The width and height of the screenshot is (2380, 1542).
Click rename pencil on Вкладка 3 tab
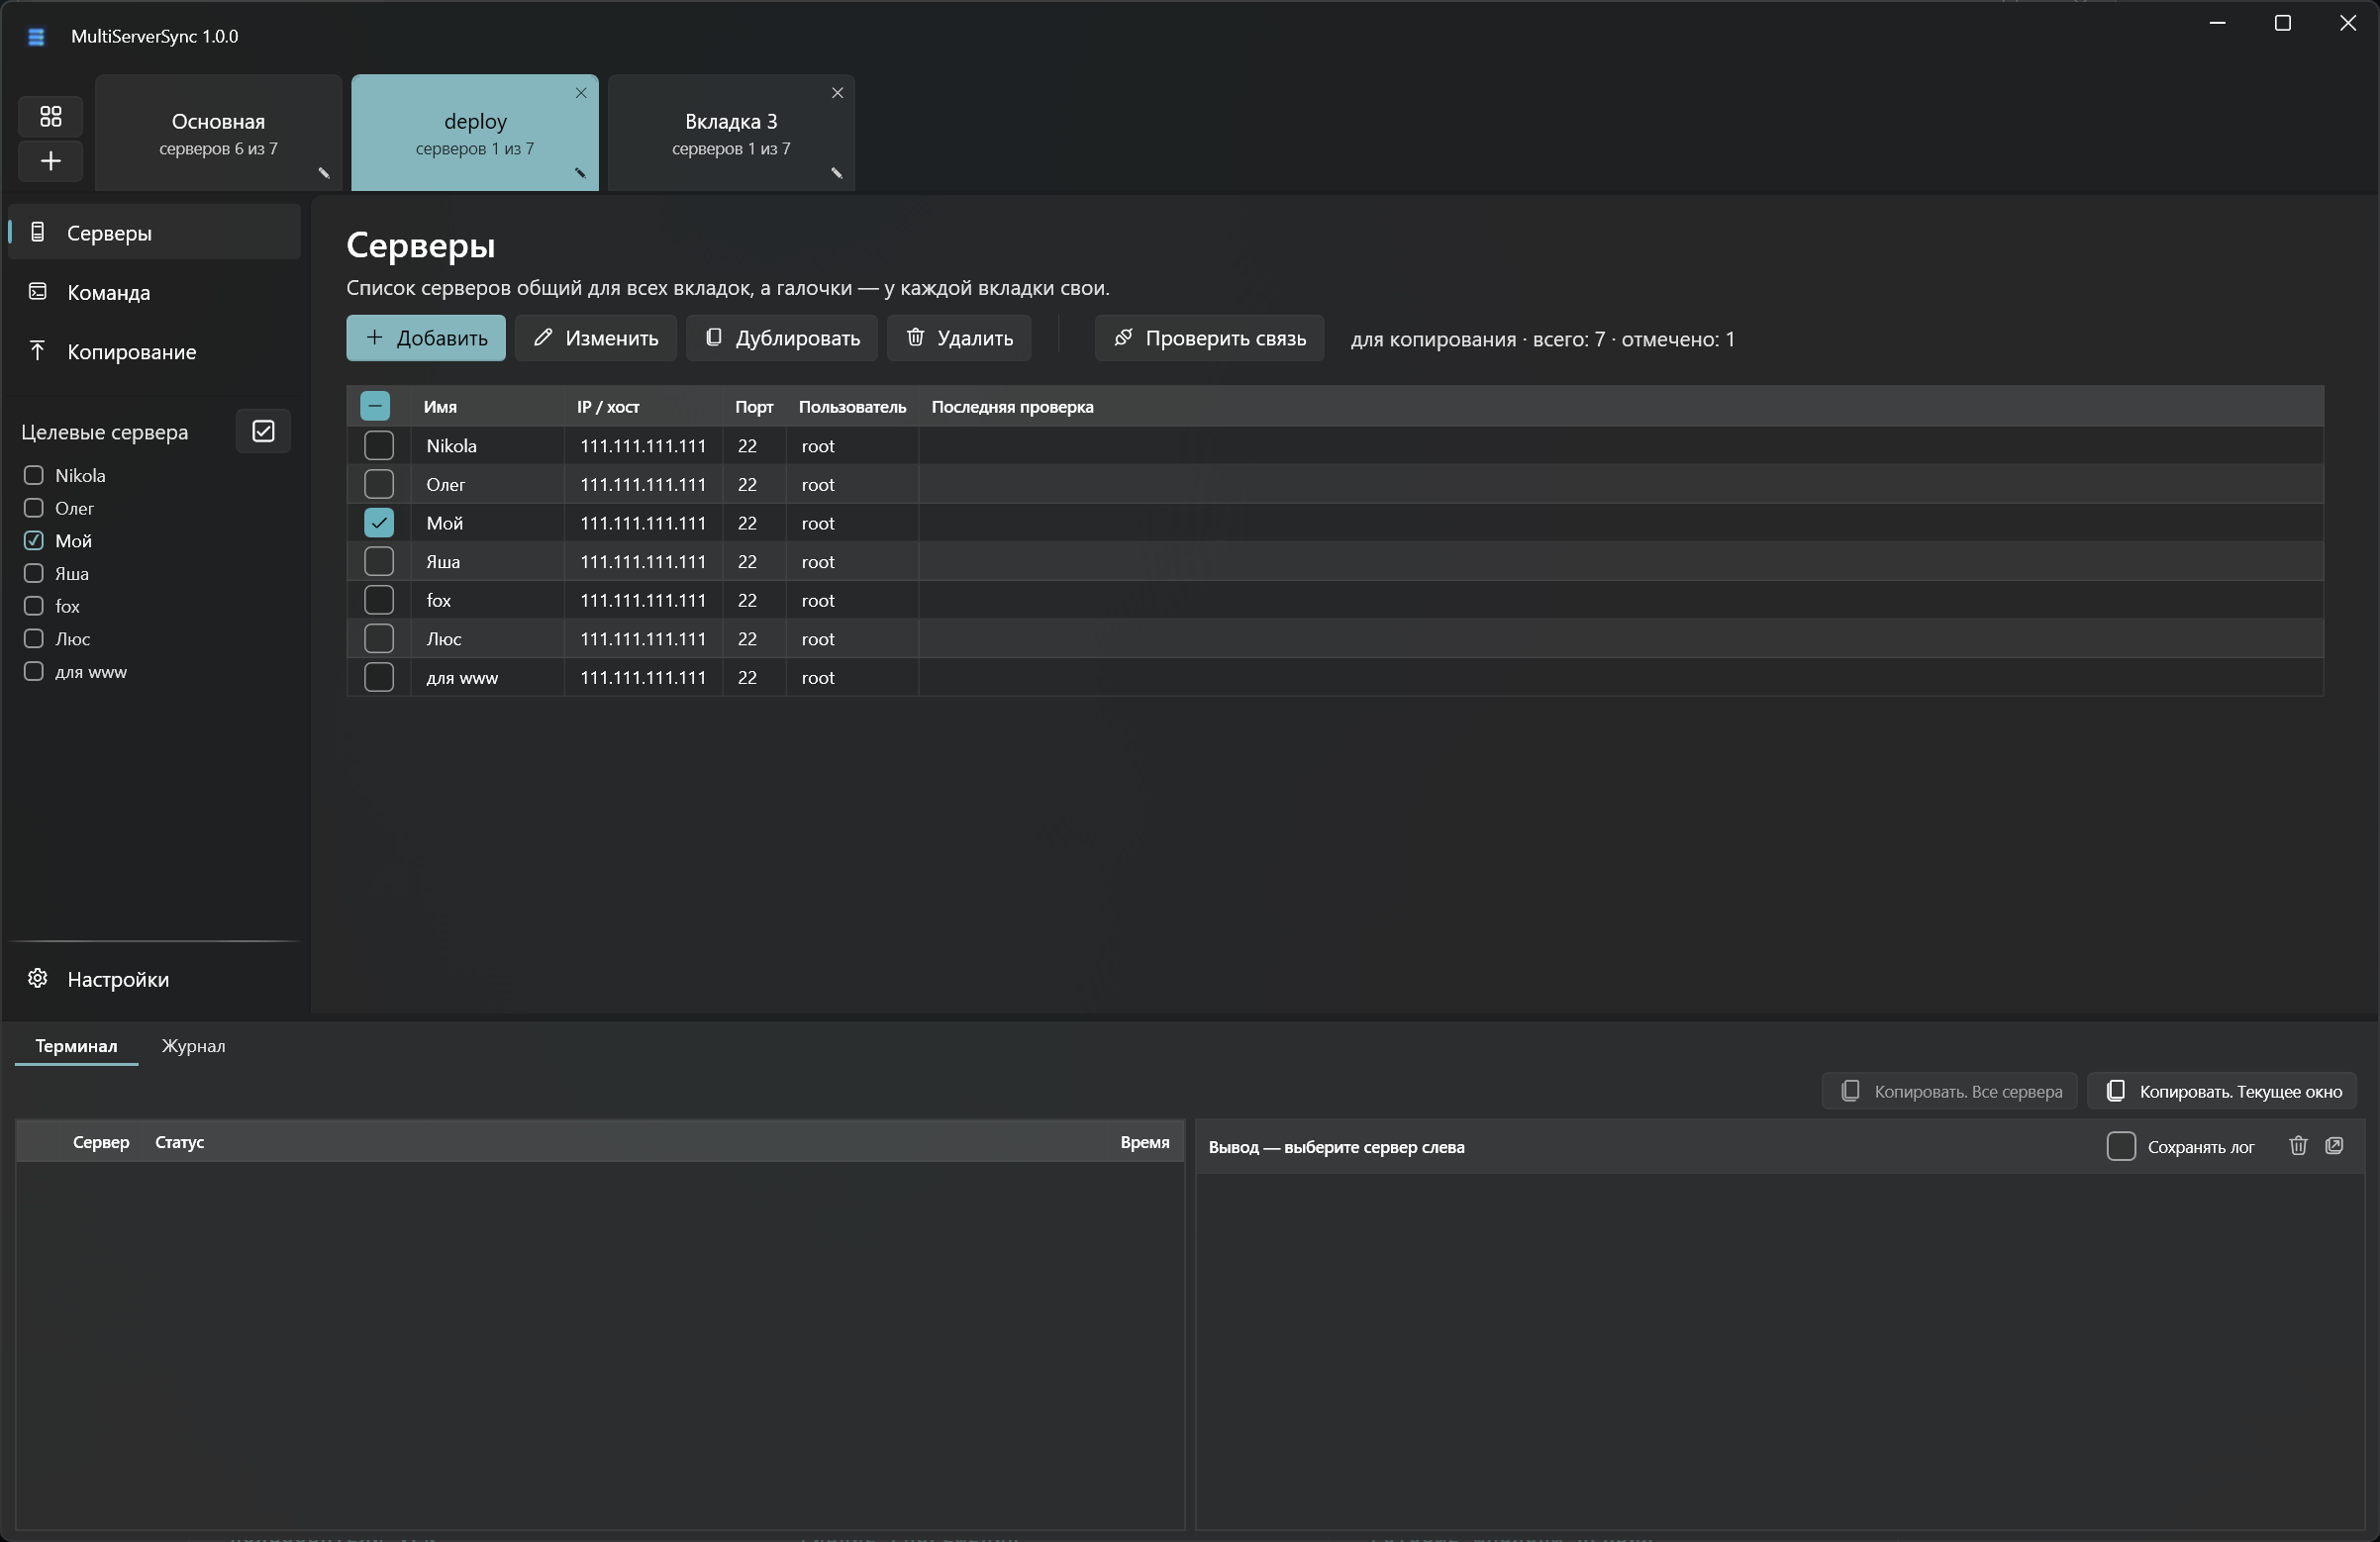pos(837,173)
